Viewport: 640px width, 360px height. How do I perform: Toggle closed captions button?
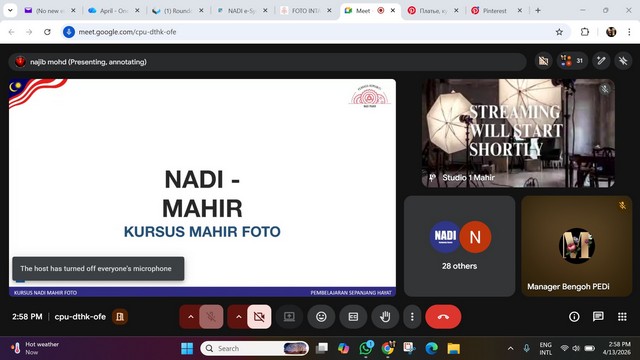(x=353, y=317)
